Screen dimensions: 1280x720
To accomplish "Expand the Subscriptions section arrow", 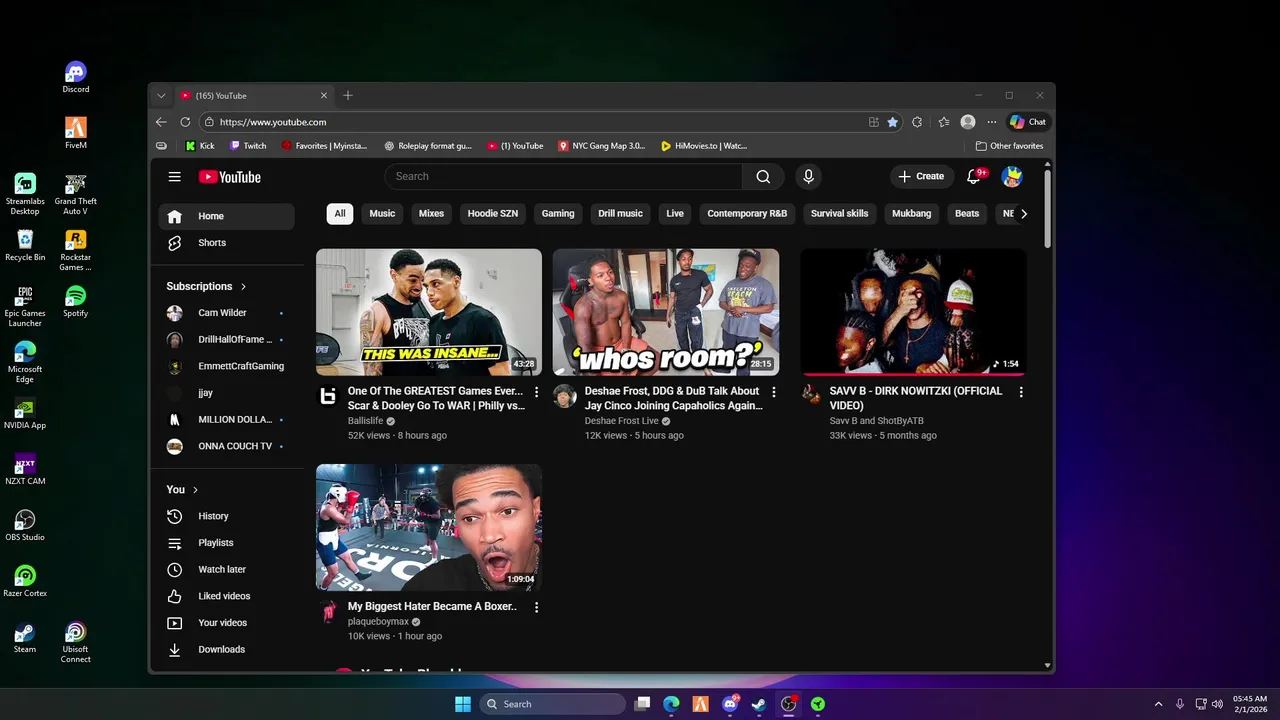I will 243,287.
